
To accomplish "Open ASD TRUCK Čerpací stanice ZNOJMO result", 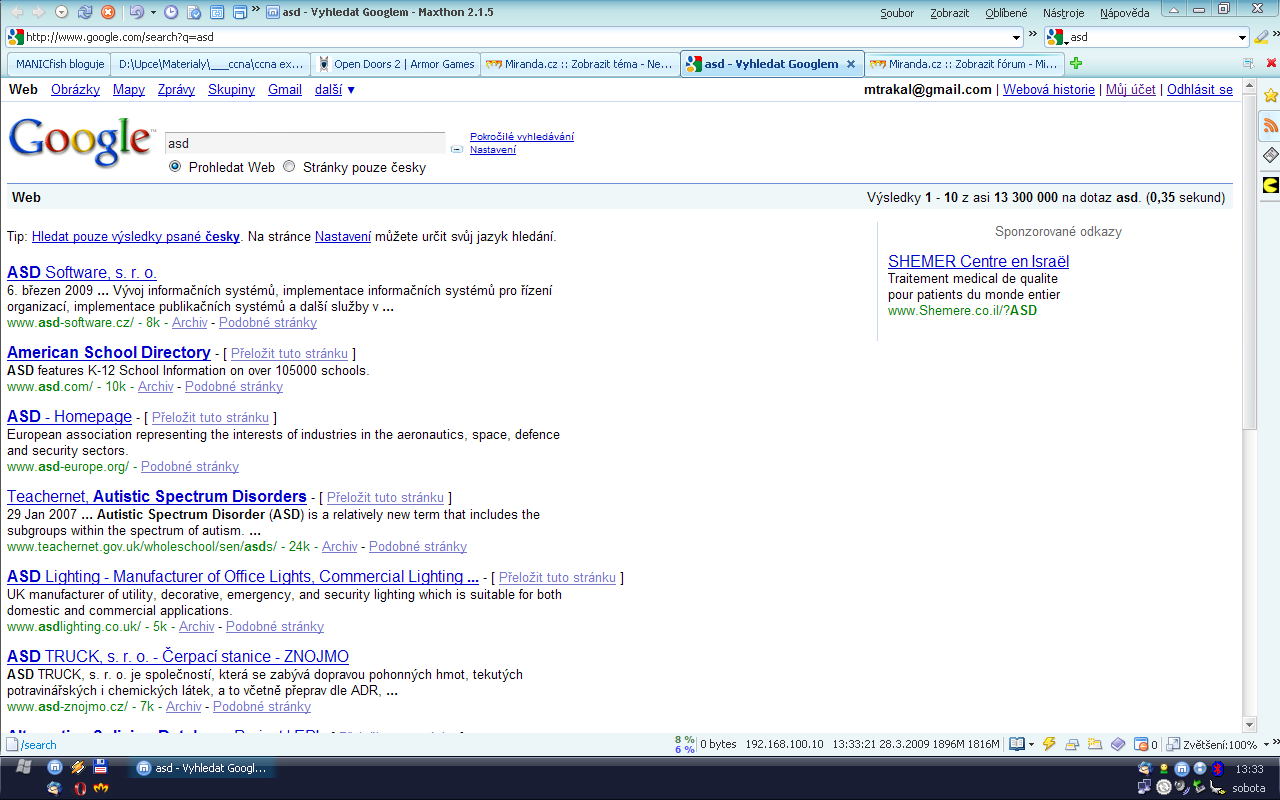I will click(x=178, y=656).
